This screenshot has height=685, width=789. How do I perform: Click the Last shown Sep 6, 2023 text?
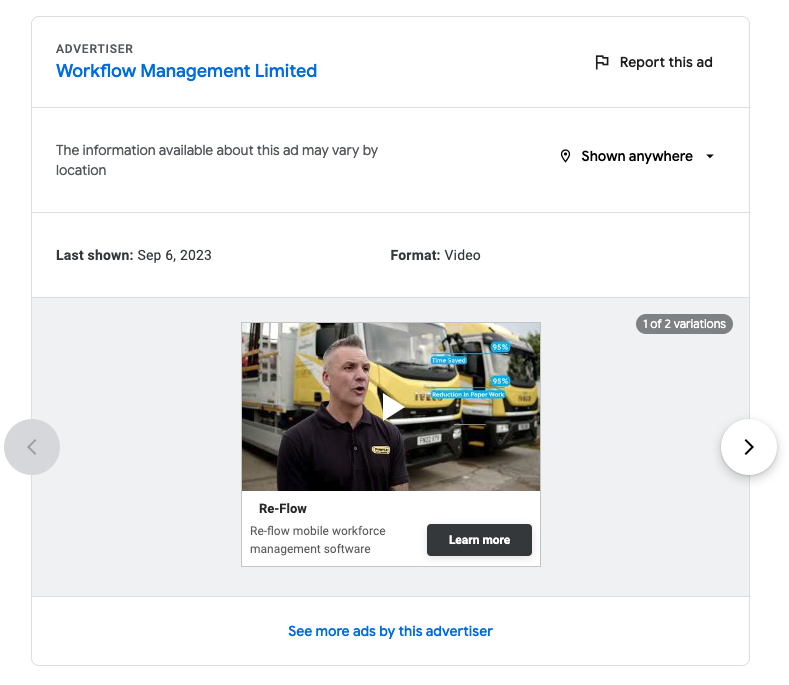pyautogui.click(x=134, y=255)
